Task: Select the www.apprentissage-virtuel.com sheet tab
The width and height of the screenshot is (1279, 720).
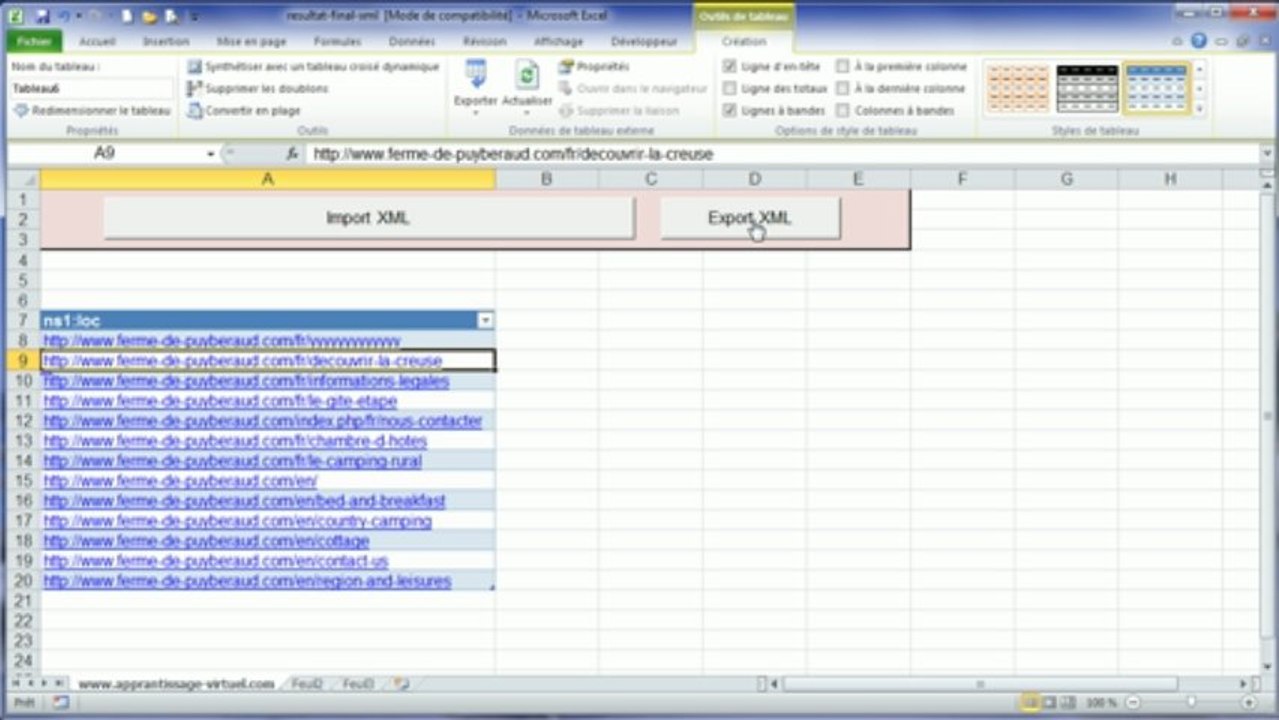Action: click(x=176, y=684)
